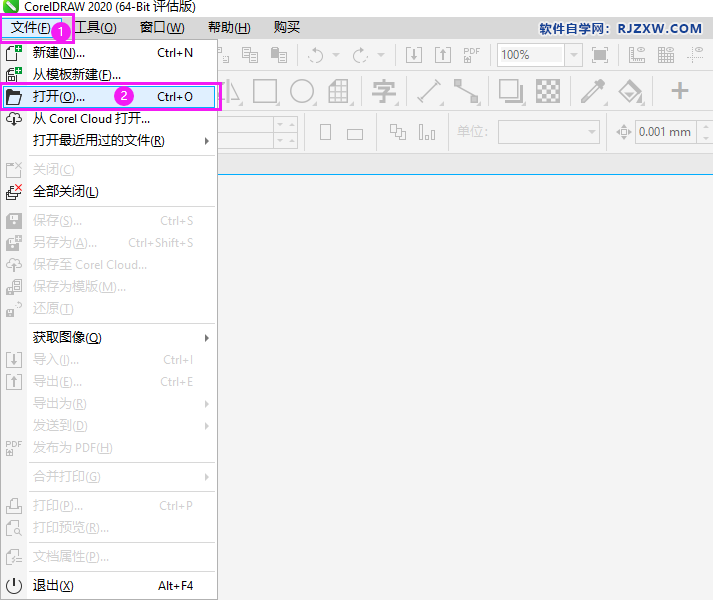
Task: Select the Connector tool
Action: (466, 91)
